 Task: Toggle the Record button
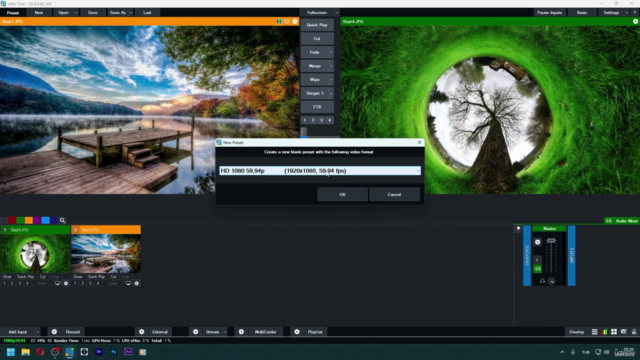coord(73,332)
